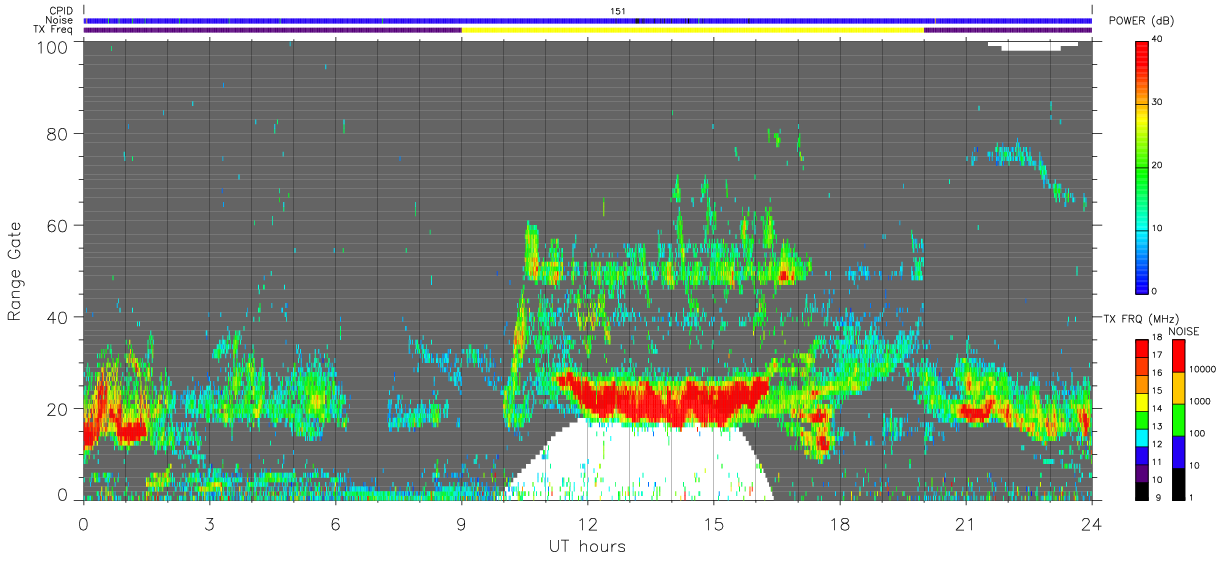Click the red segment of the NOISE legend
Screen dimensions: 1228x567
click(x=1180, y=356)
